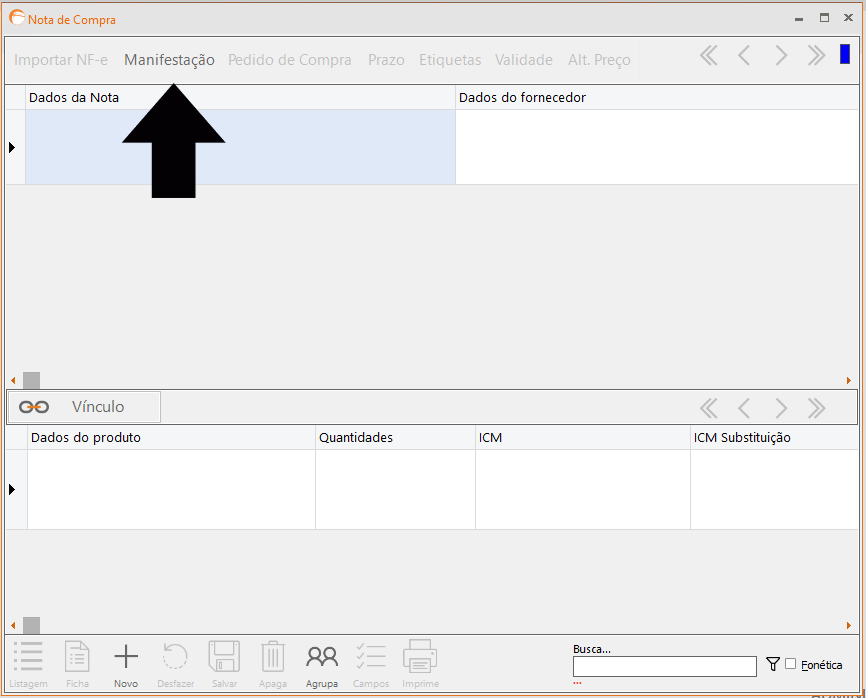Click upper grid horizontal scrollbar right arrow
Viewport: 866px width, 698px height.
(849, 380)
